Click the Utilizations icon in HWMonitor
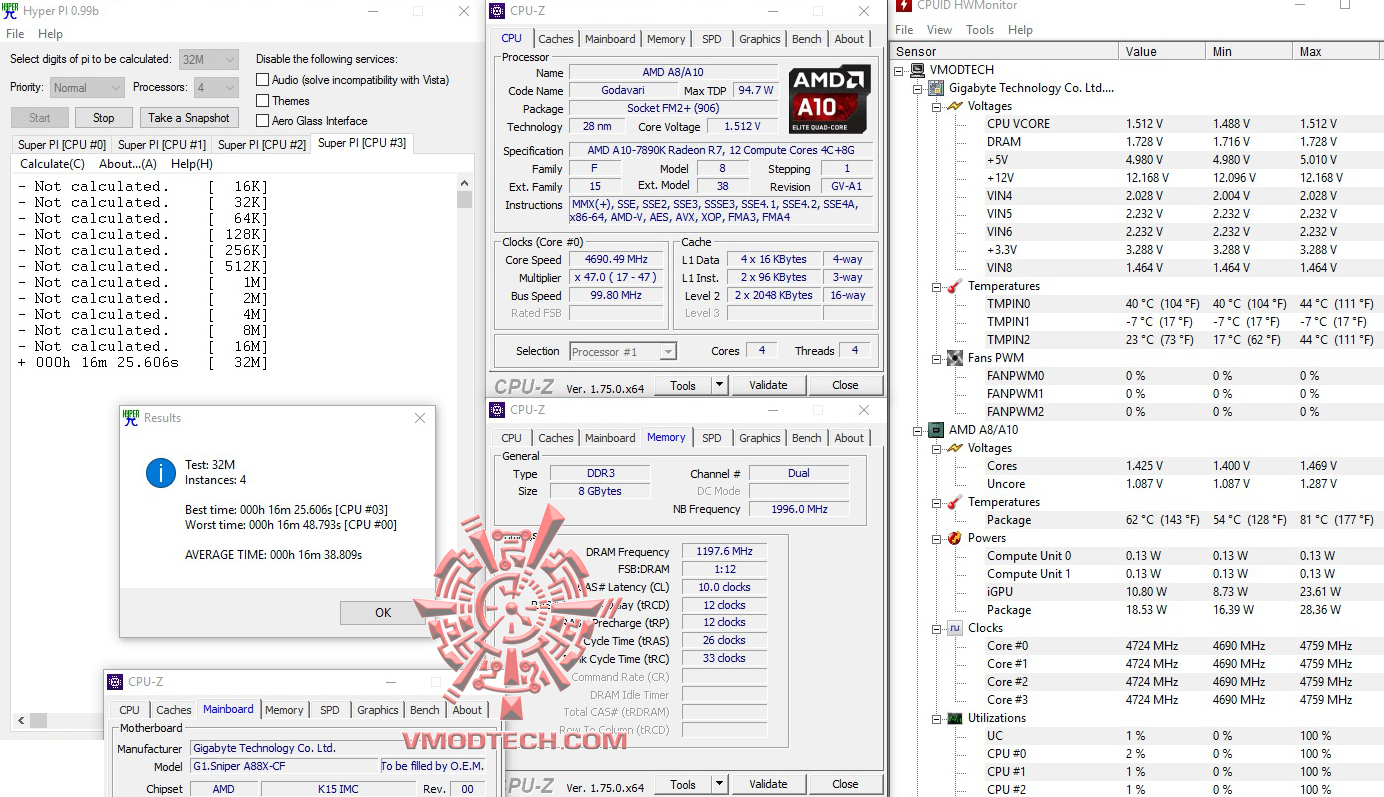The image size is (1384, 797). point(954,718)
